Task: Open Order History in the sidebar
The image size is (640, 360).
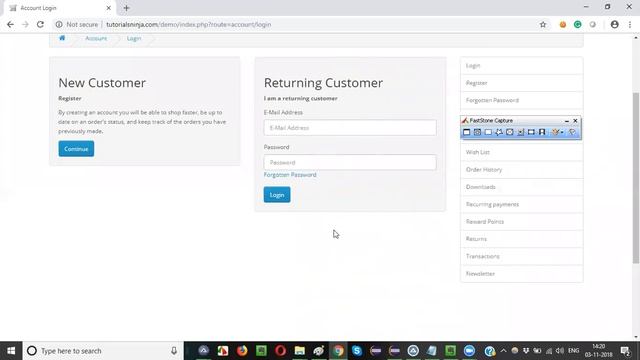Action: (x=522, y=169)
